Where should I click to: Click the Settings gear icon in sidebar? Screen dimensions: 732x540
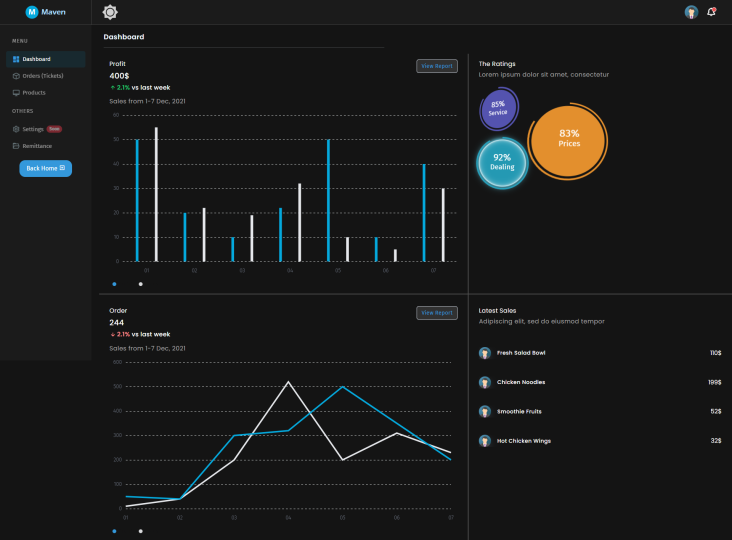point(16,129)
